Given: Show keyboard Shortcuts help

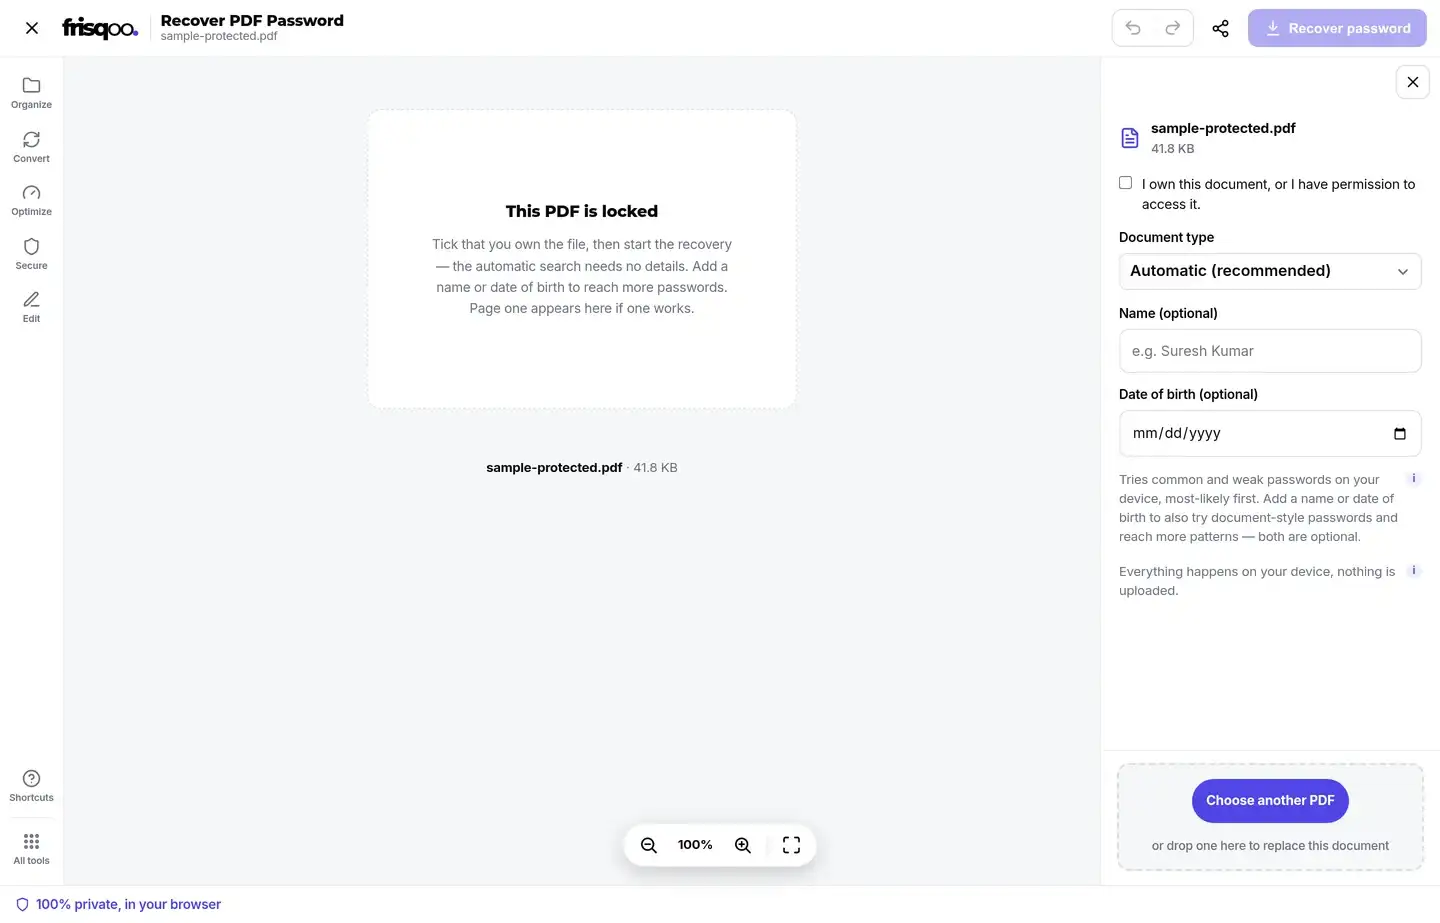Looking at the screenshot, I should tap(31, 786).
